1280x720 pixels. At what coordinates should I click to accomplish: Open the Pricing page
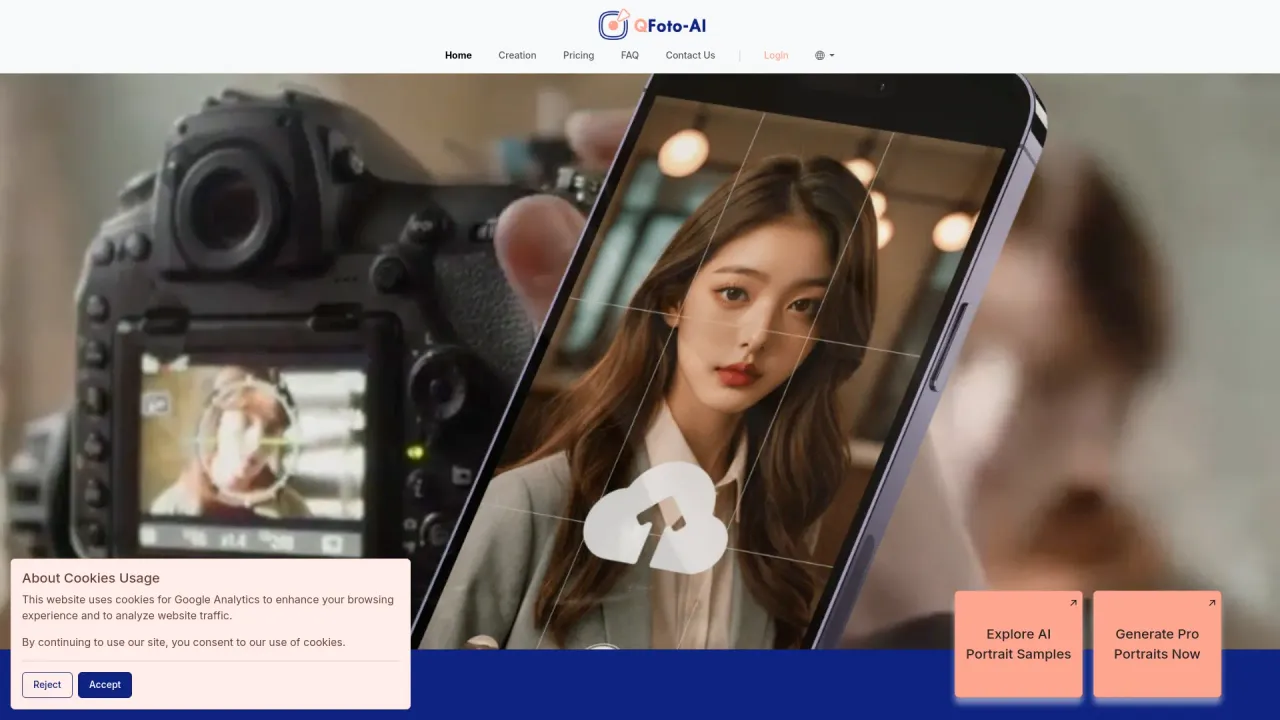[578, 55]
